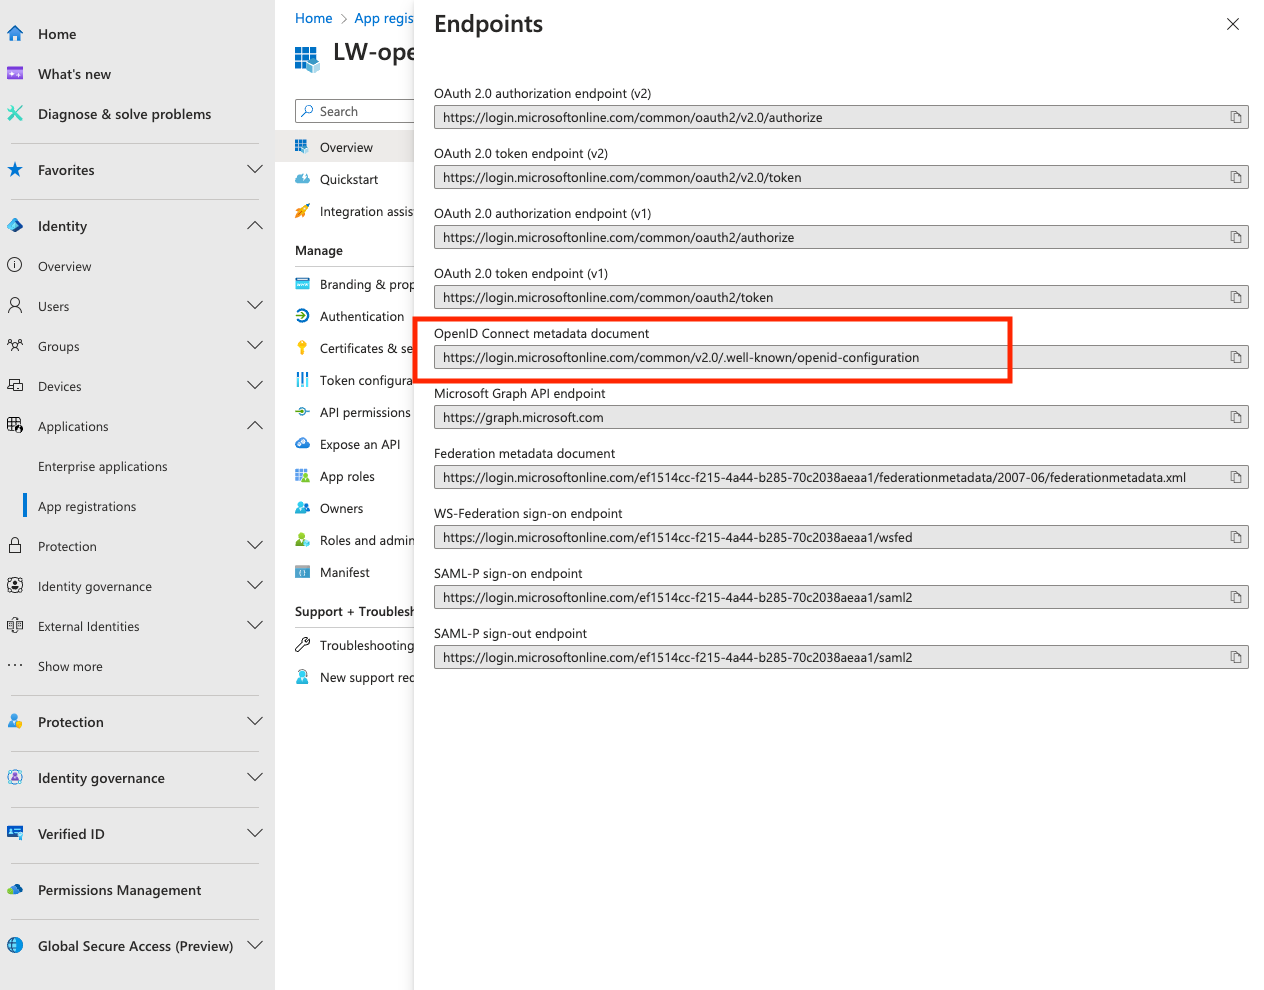This screenshot has width=1264, height=990.
Task: Copy the Microsoft Graph API endpoint URL
Action: tap(1236, 417)
